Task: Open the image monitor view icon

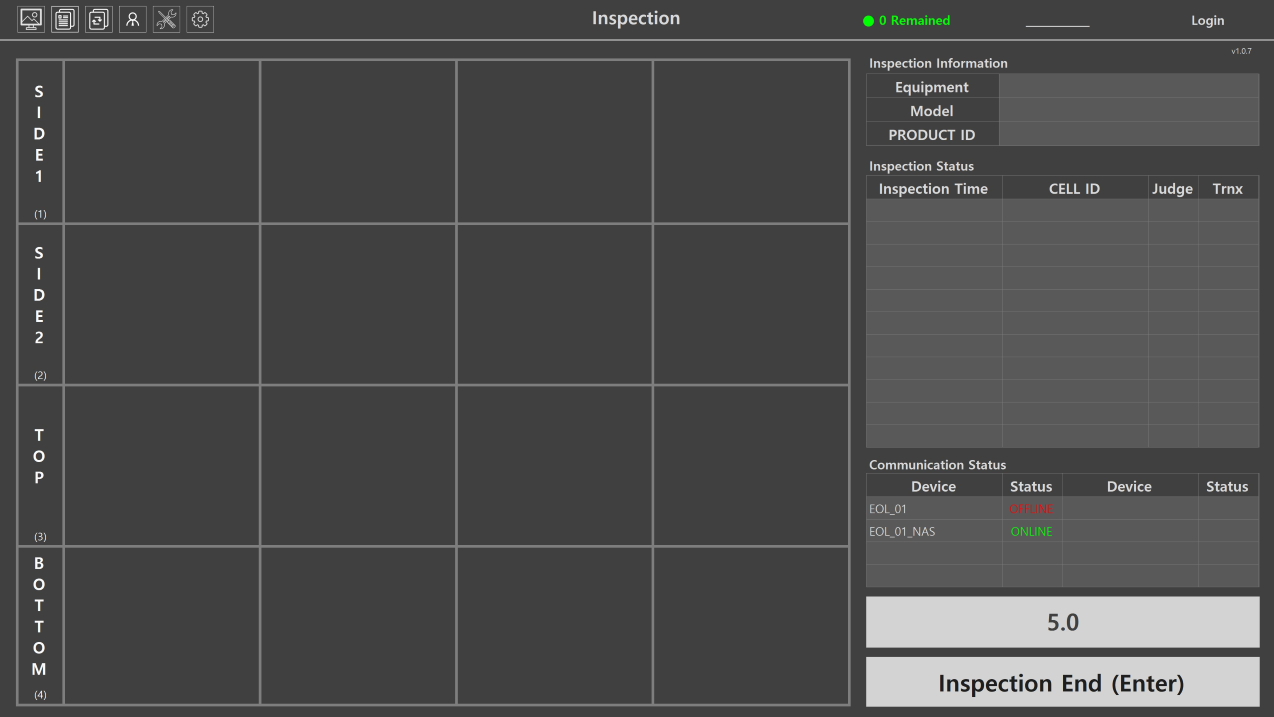Action: pos(31,19)
